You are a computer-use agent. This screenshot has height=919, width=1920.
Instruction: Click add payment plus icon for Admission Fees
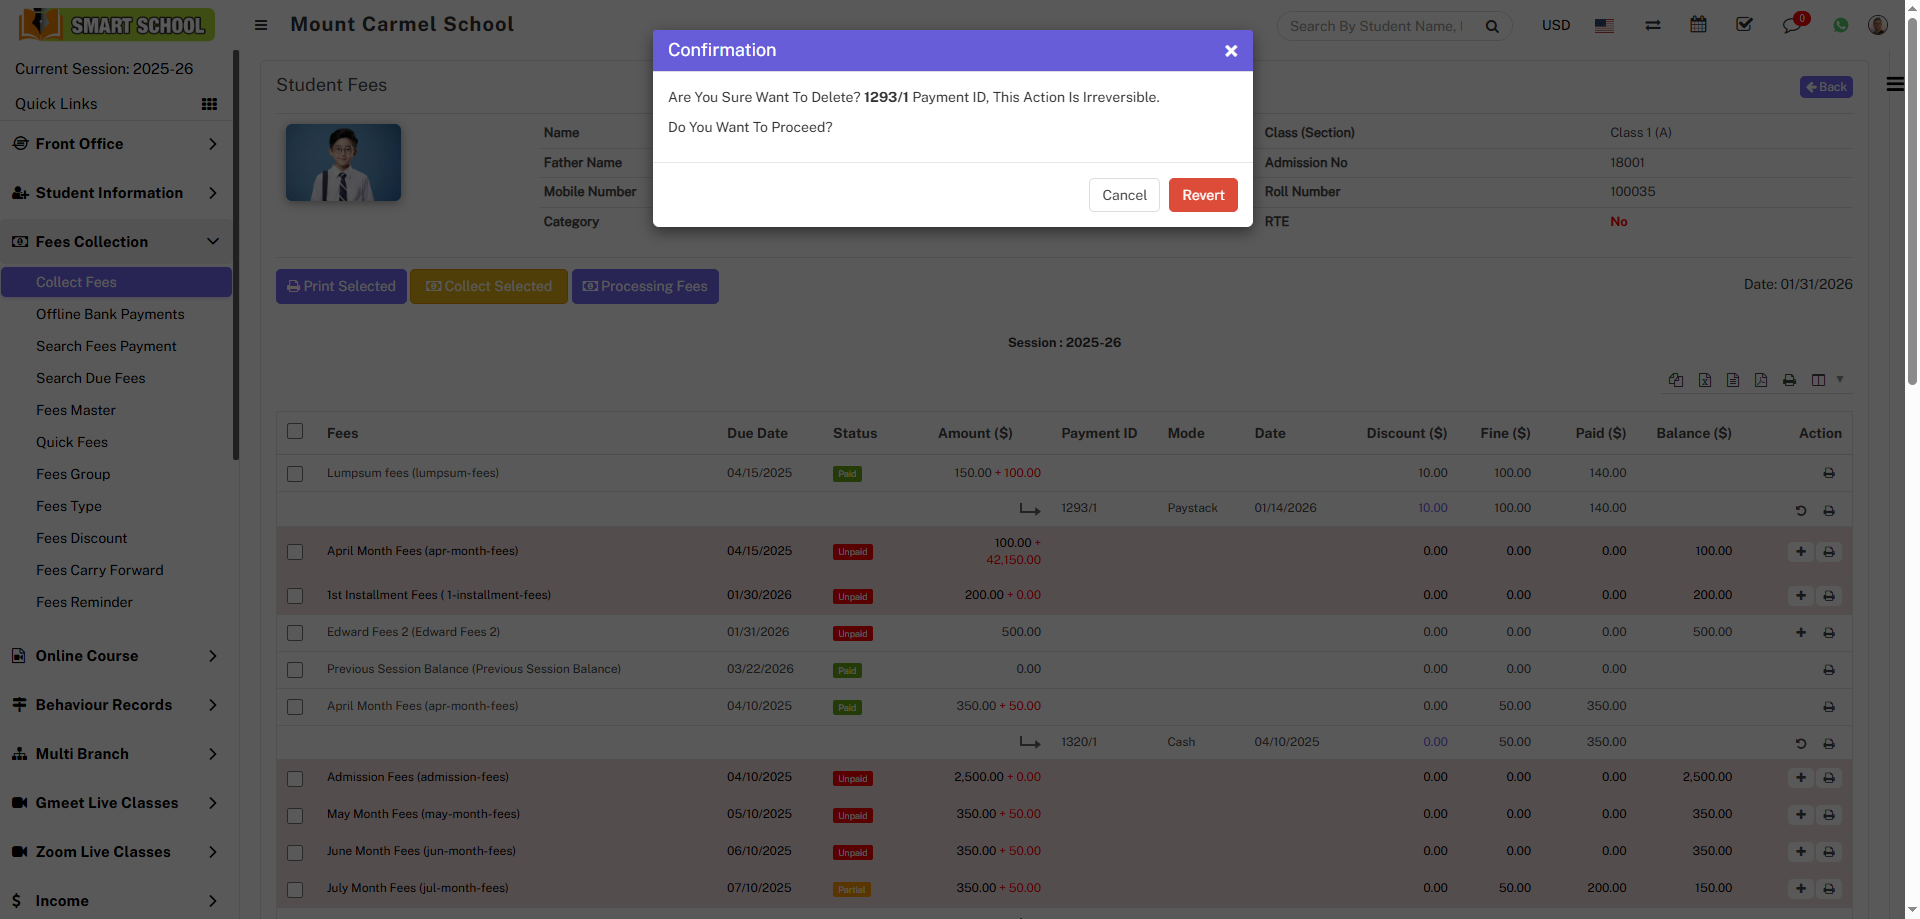pyautogui.click(x=1800, y=778)
